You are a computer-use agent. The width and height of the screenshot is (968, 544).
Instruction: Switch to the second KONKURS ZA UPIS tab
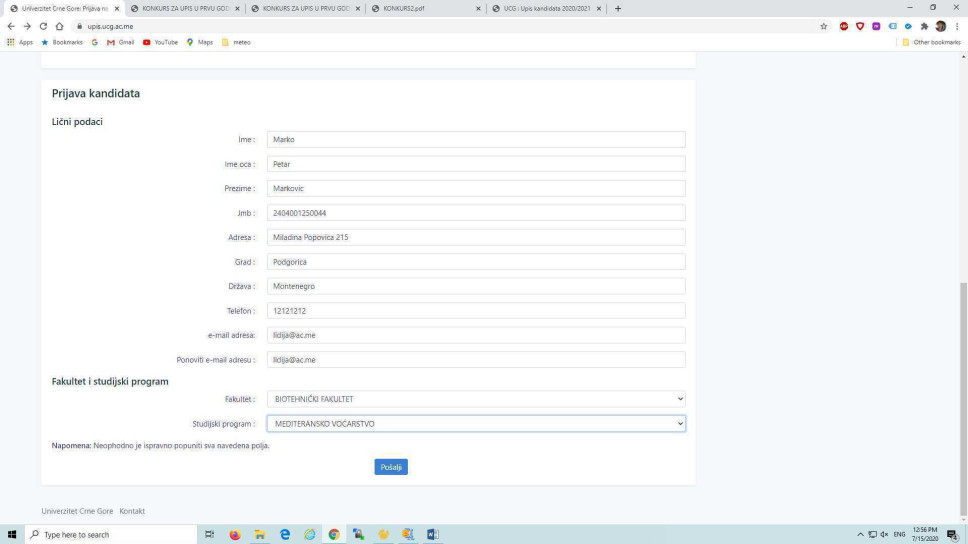(304, 9)
